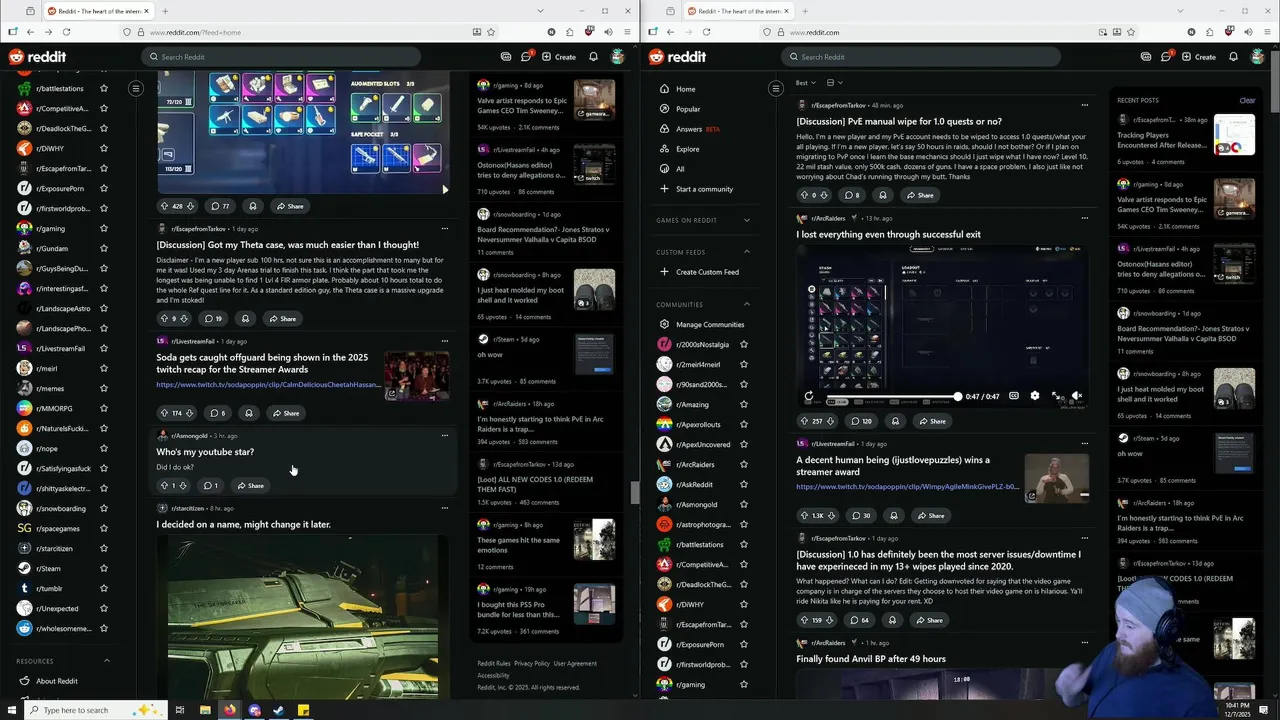The height and width of the screenshot is (720, 1280).
Task: Open overflow menu on Theta case post
Action: (x=445, y=229)
